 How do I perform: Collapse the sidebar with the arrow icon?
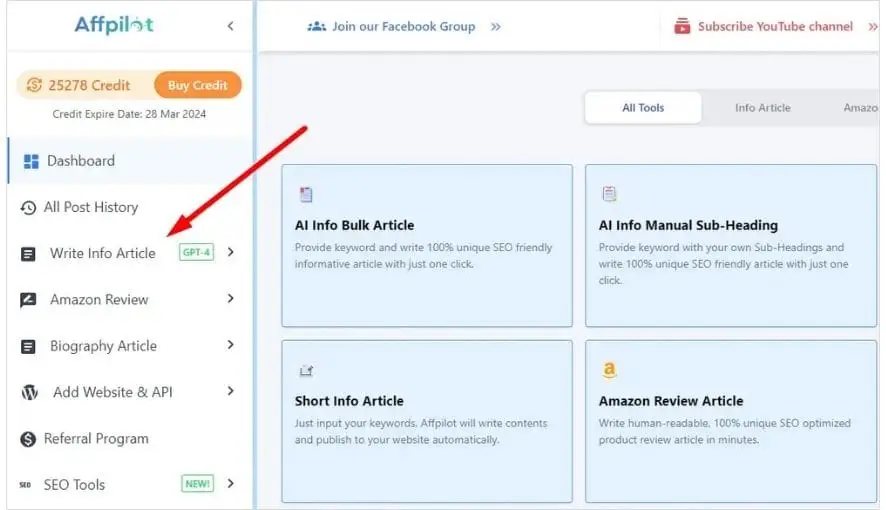coord(231,26)
